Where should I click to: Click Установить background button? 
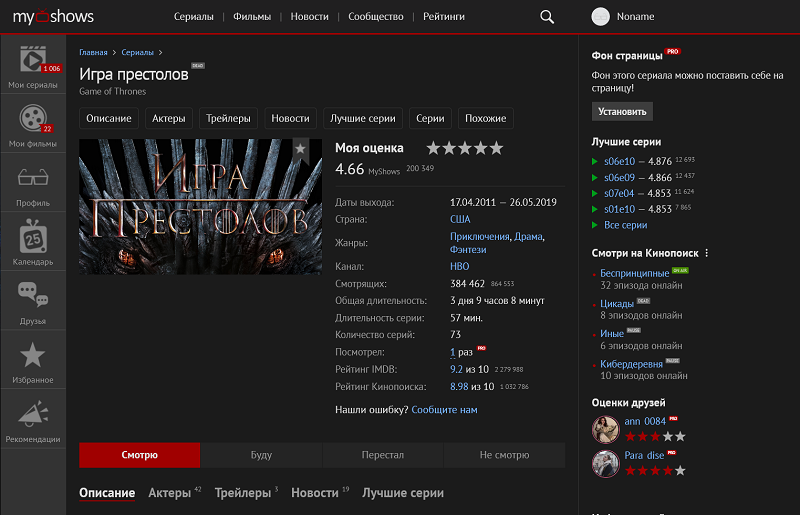(x=622, y=112)
